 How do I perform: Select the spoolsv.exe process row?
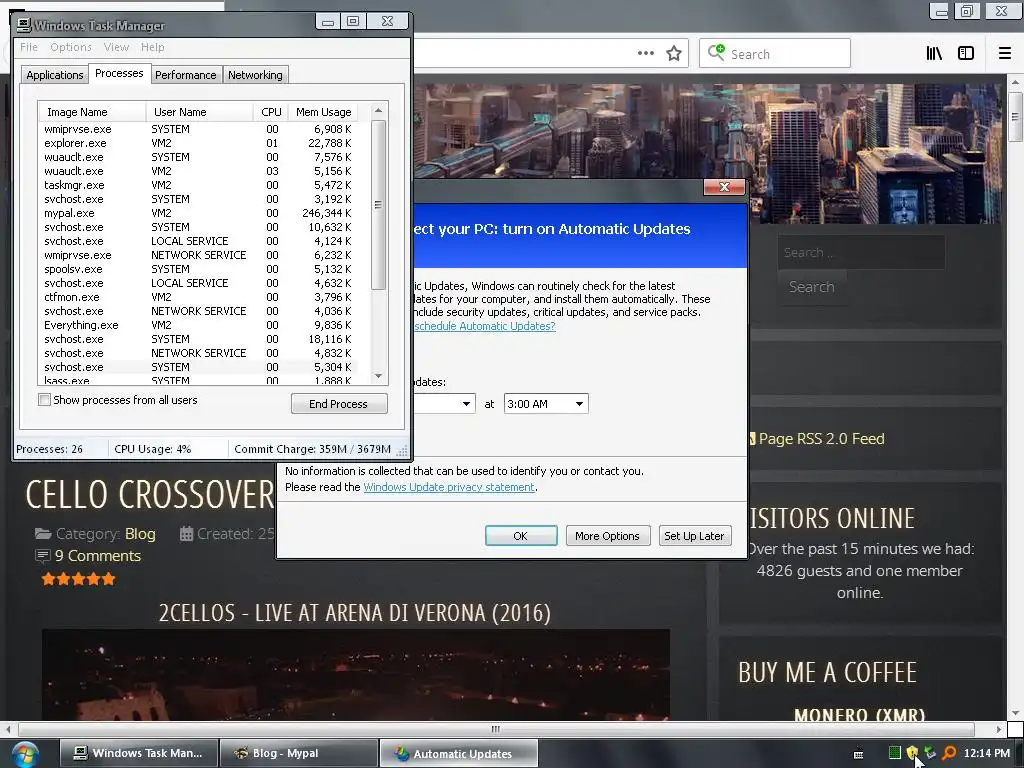(x=198, y=269)
